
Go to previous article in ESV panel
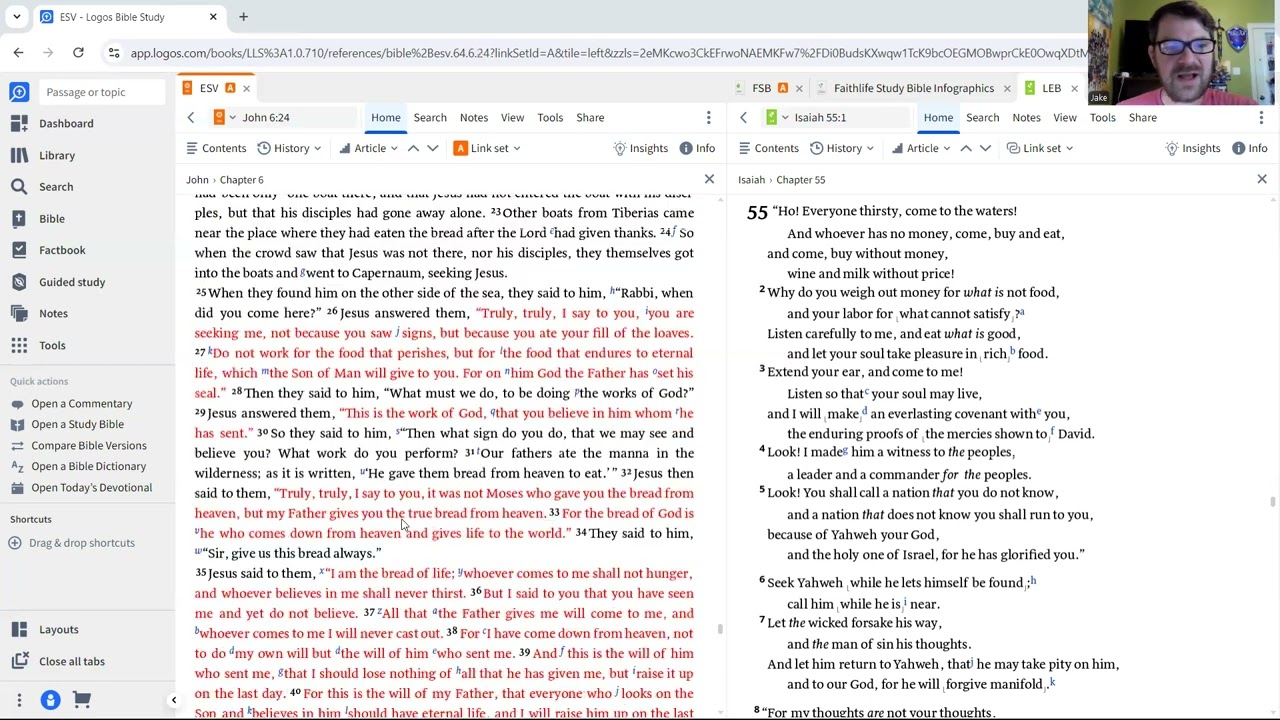click(x=413, y=148)
